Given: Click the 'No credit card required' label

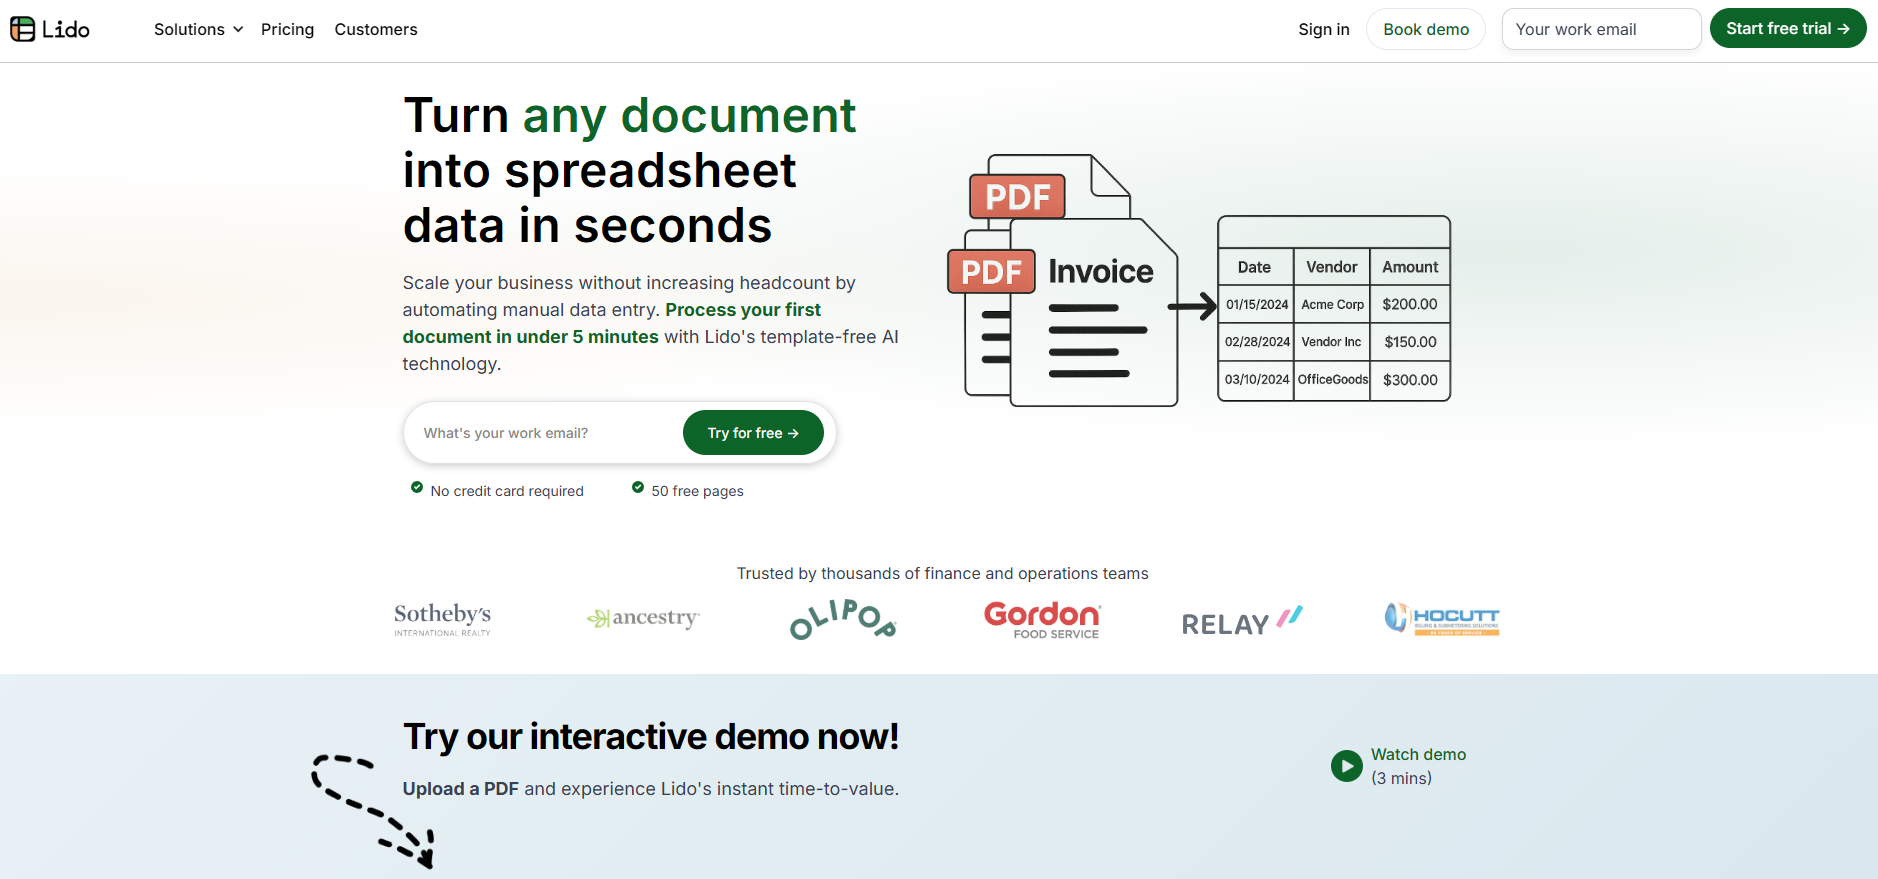Looking at the screenshot, I should click(507, 491).
